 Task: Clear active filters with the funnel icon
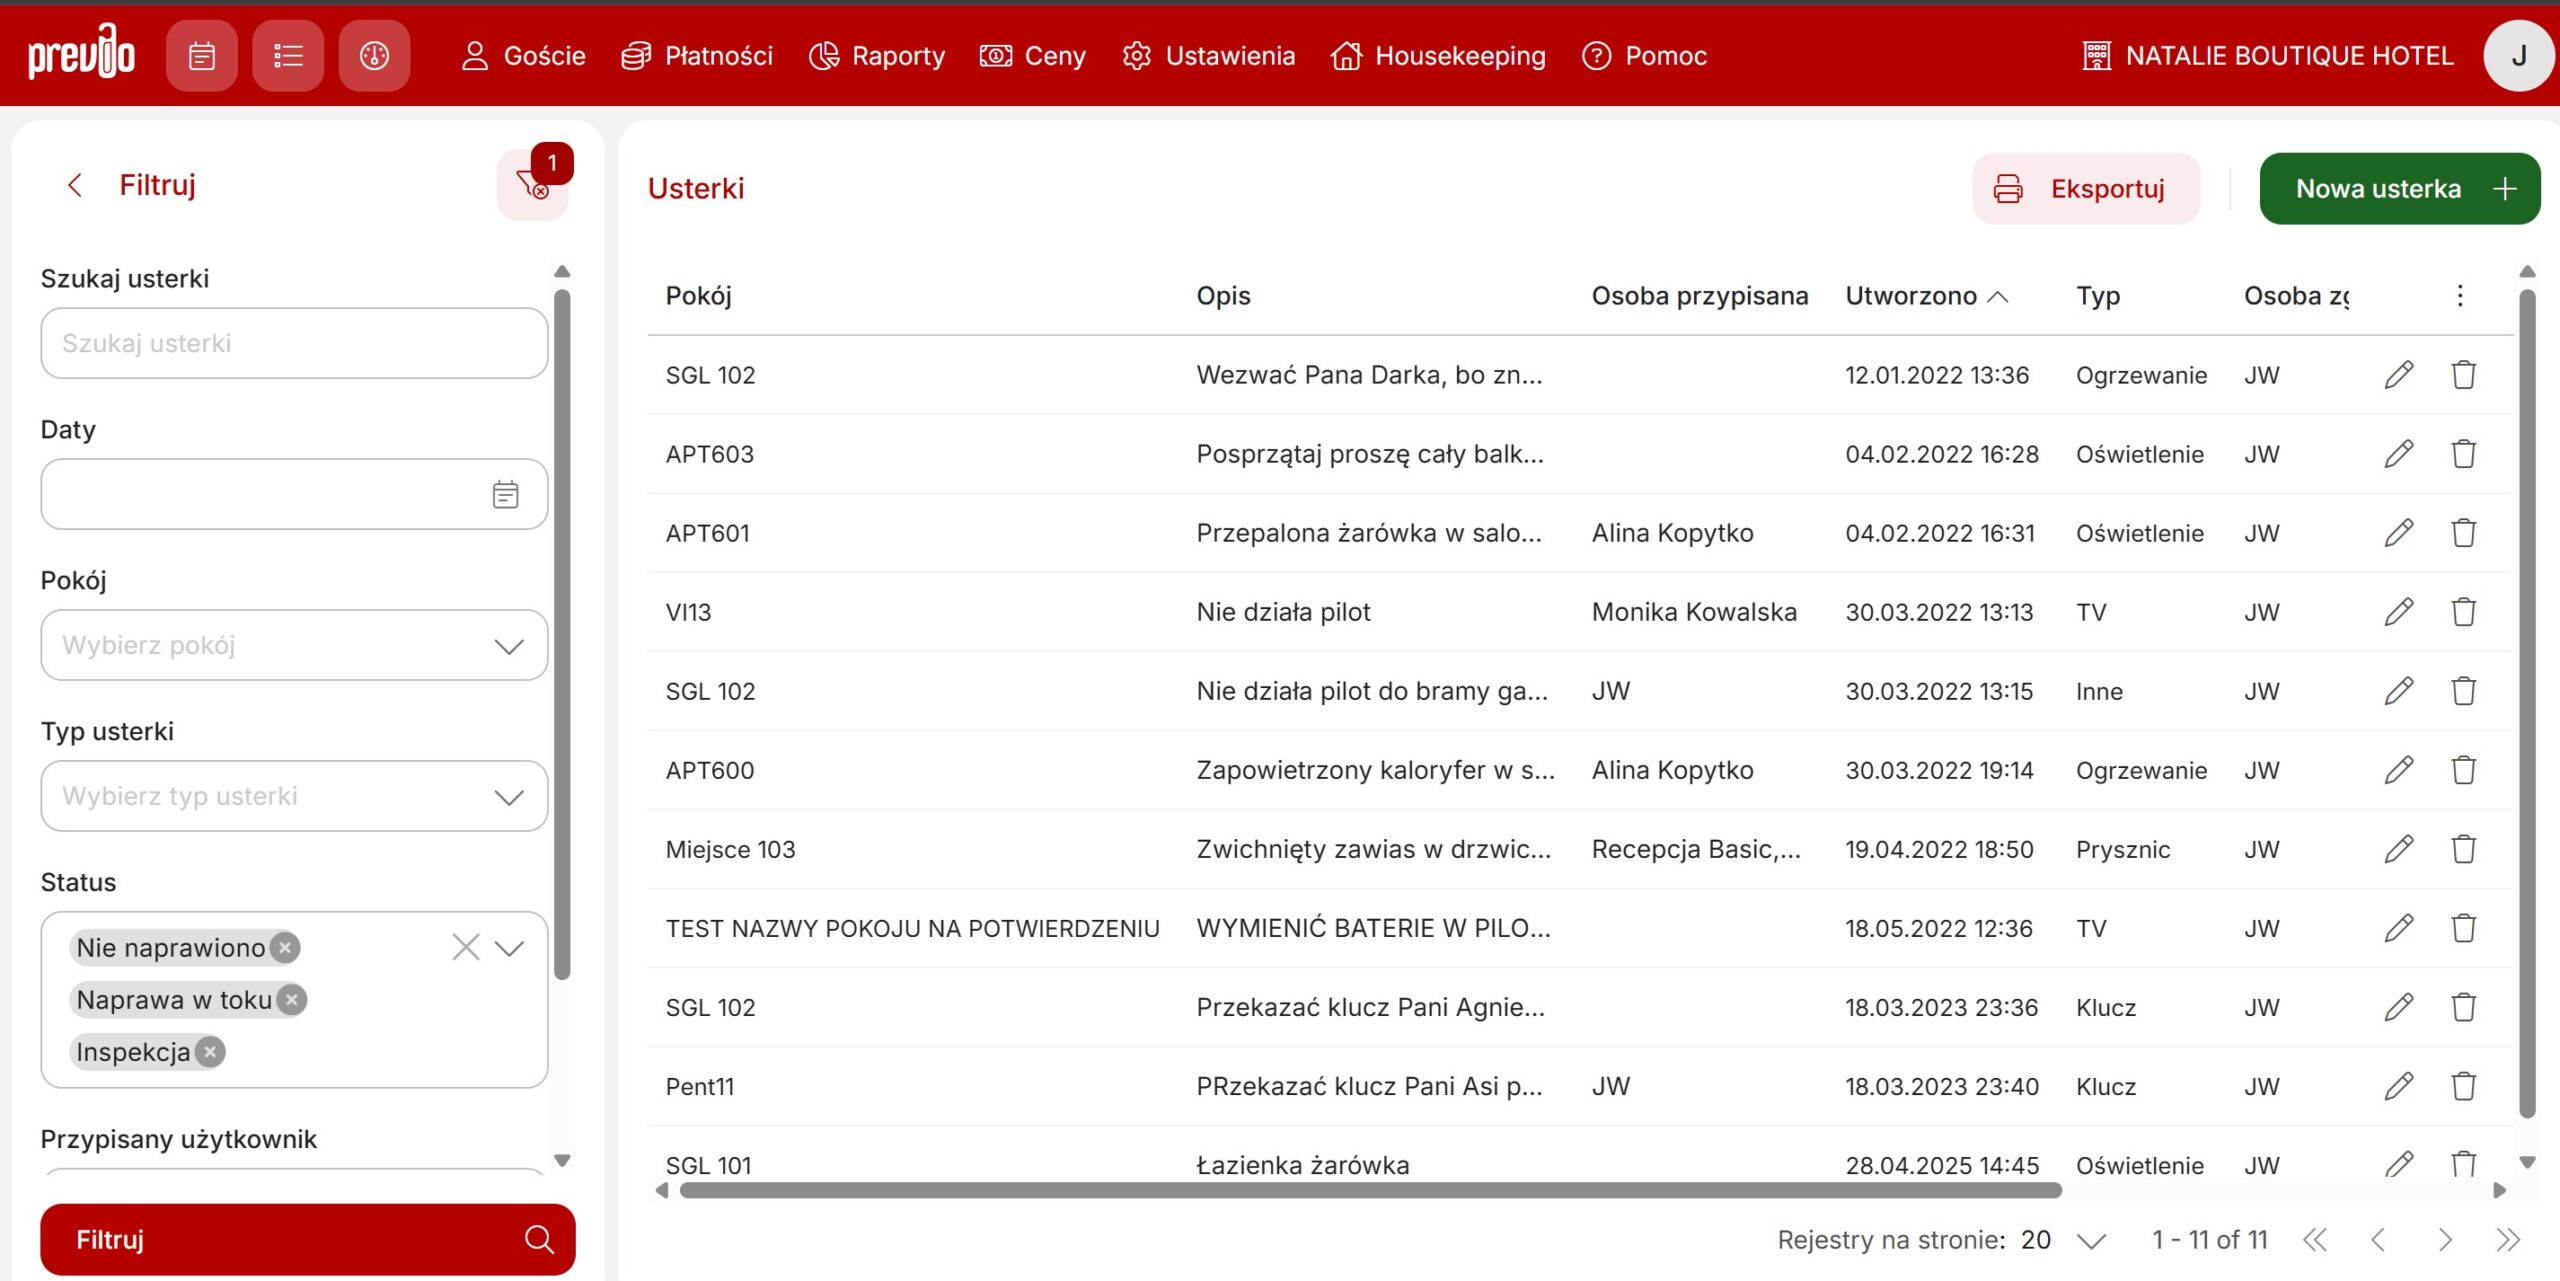point(533,185)
